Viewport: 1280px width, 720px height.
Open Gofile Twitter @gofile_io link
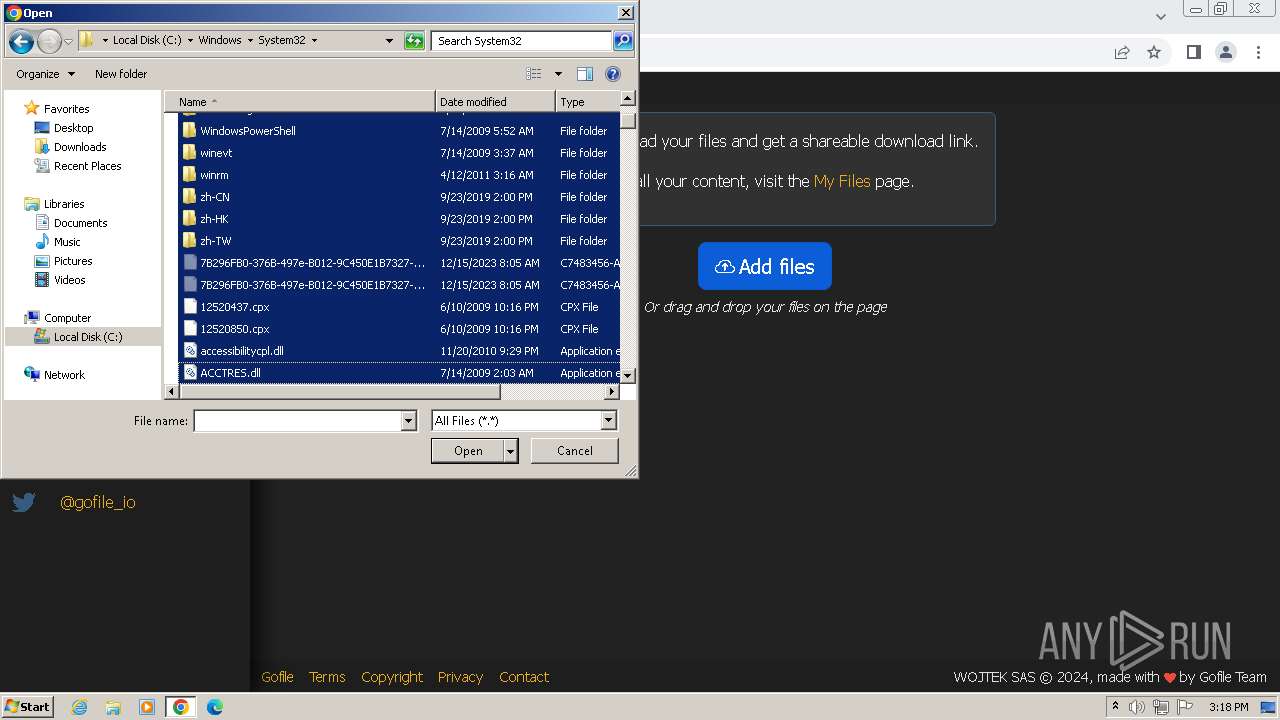pyautogui.click(x=97, y=502)
